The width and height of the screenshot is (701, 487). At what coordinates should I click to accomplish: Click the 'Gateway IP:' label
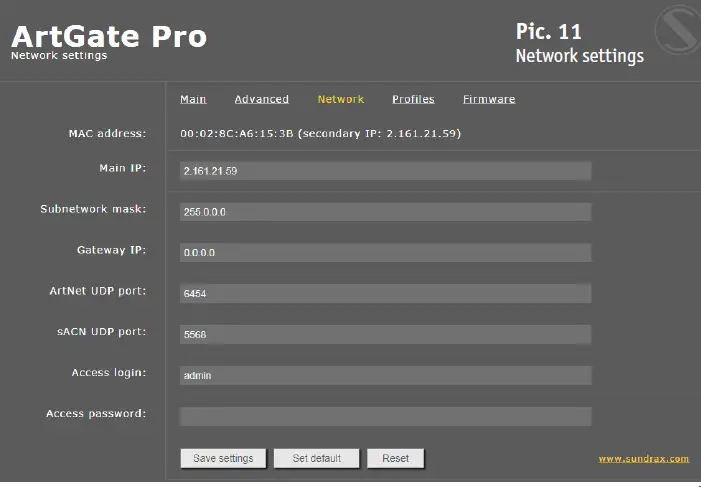(111, 250)
